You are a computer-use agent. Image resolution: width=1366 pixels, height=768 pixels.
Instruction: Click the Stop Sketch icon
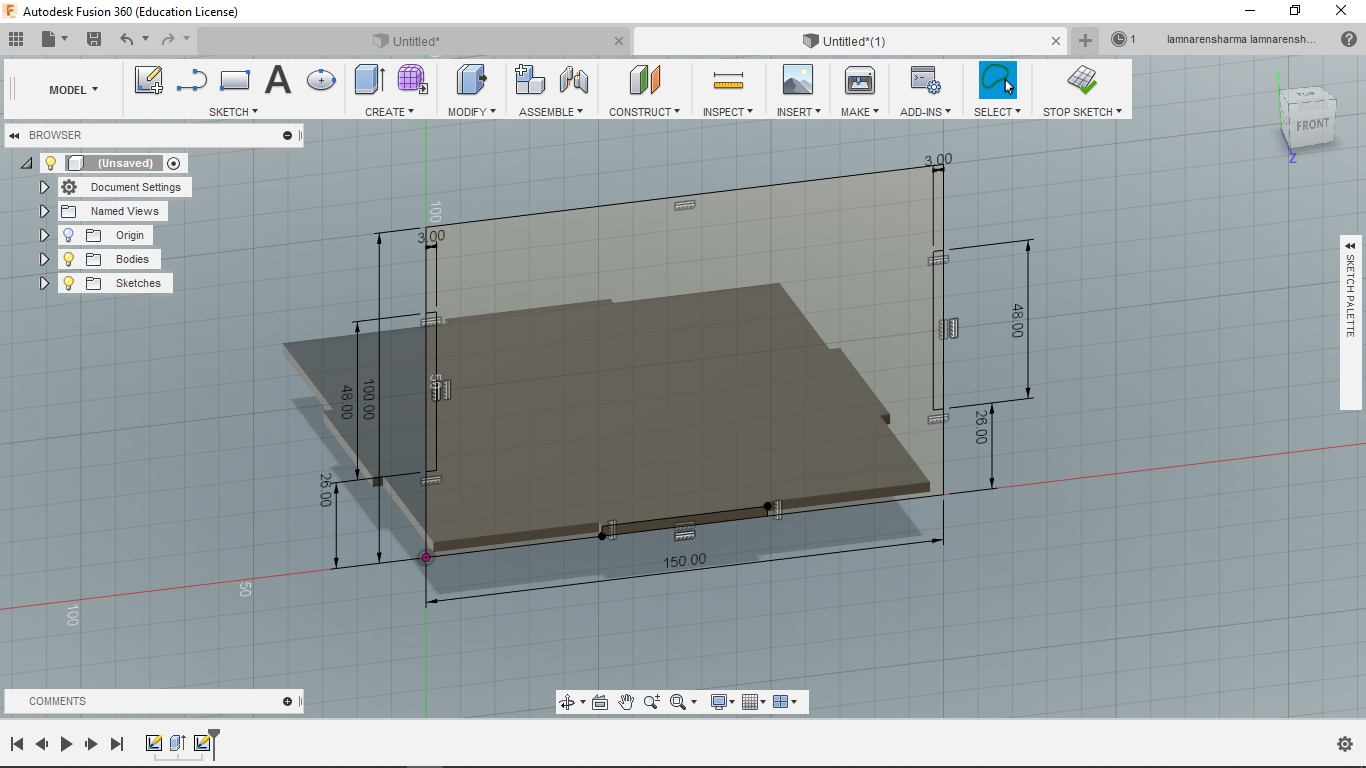(x=1081, y=80)
